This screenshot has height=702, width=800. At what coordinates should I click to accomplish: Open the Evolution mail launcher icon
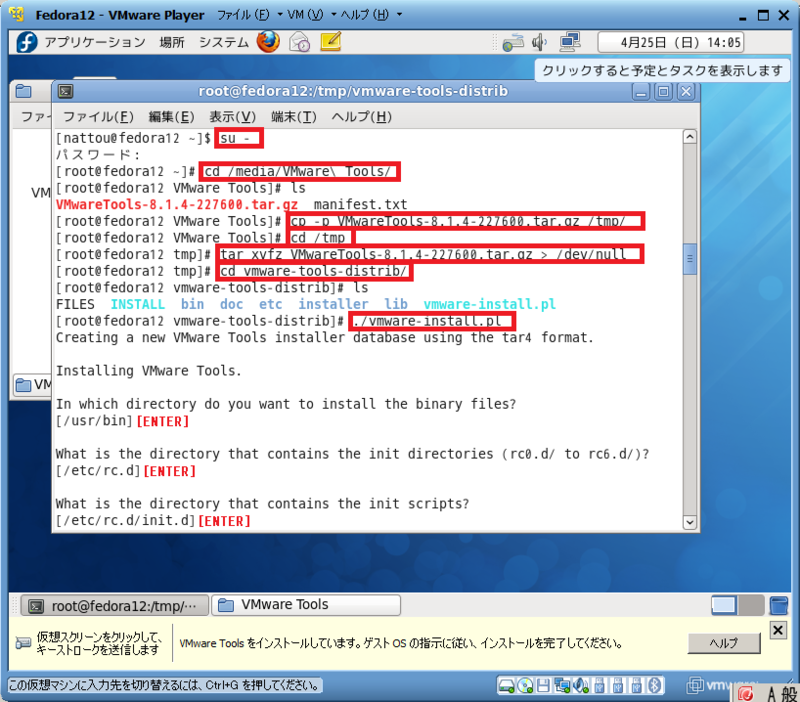[x=299, y=42]
